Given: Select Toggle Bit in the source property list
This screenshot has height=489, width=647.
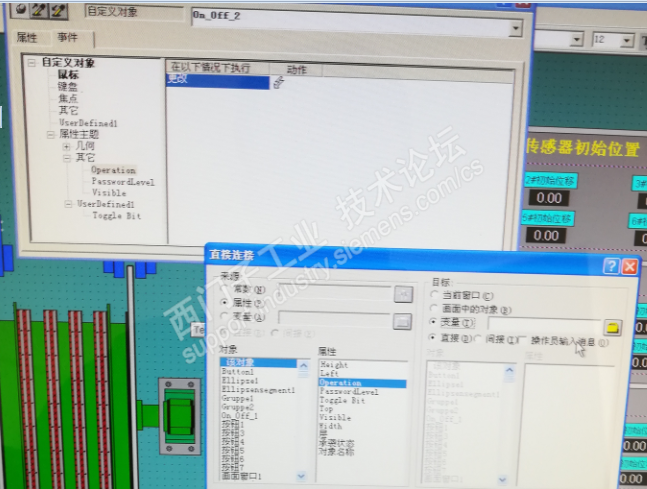Looking at the screenshot, I should [x=342, y=400].
